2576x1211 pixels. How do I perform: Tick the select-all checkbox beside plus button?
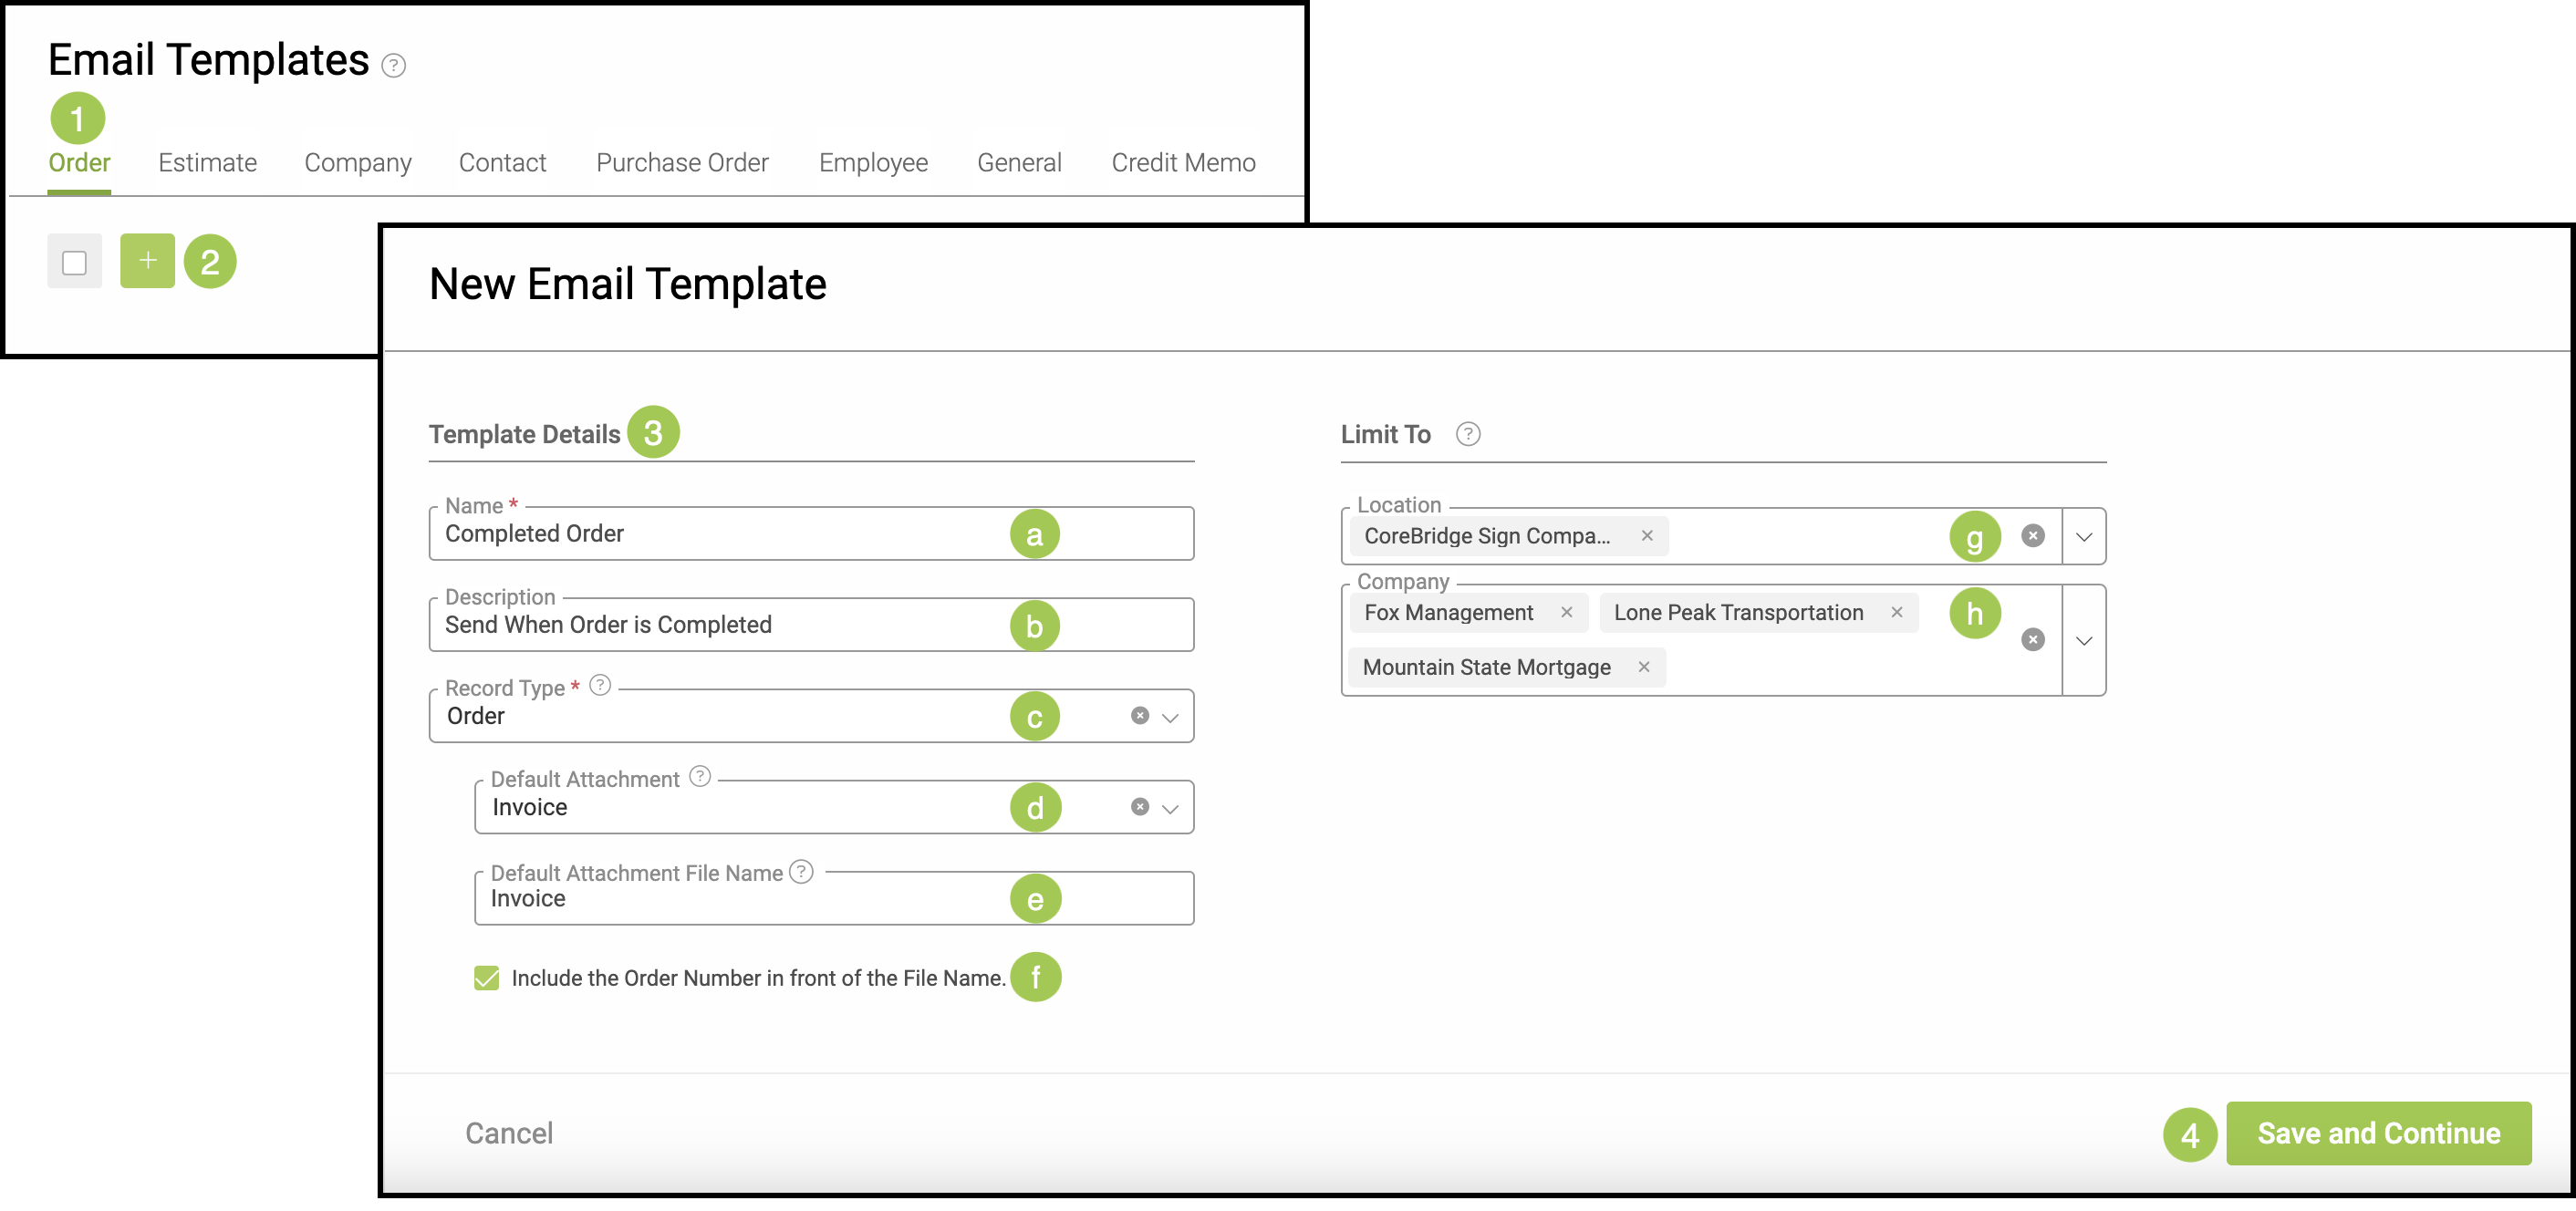[x=74, y=263]
